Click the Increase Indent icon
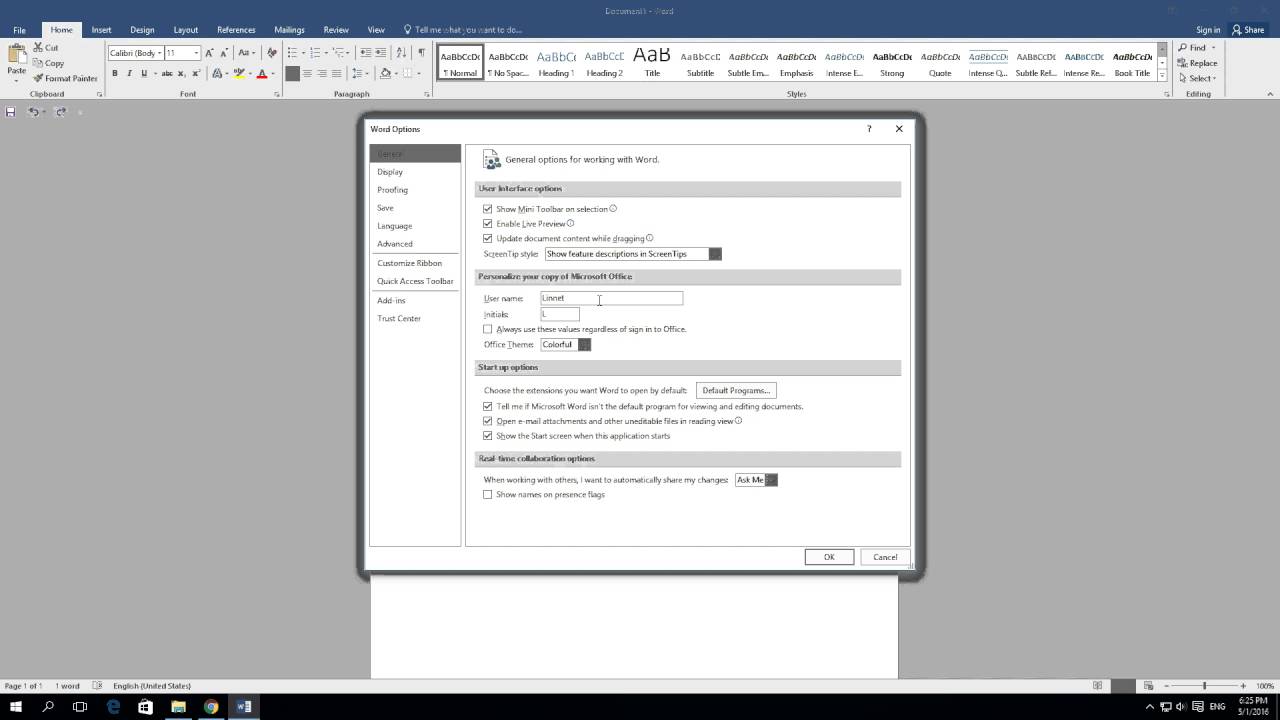This screenshot has width=1280, height=720. [380, 53]
